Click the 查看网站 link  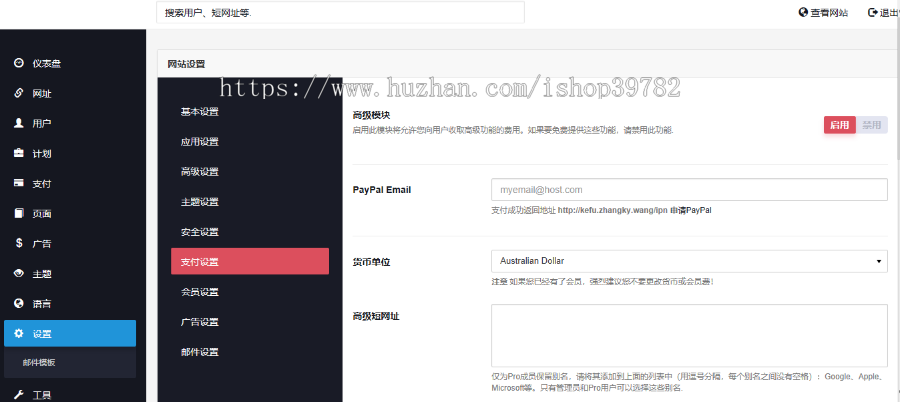pyautogui.click(x=824, y=13)
